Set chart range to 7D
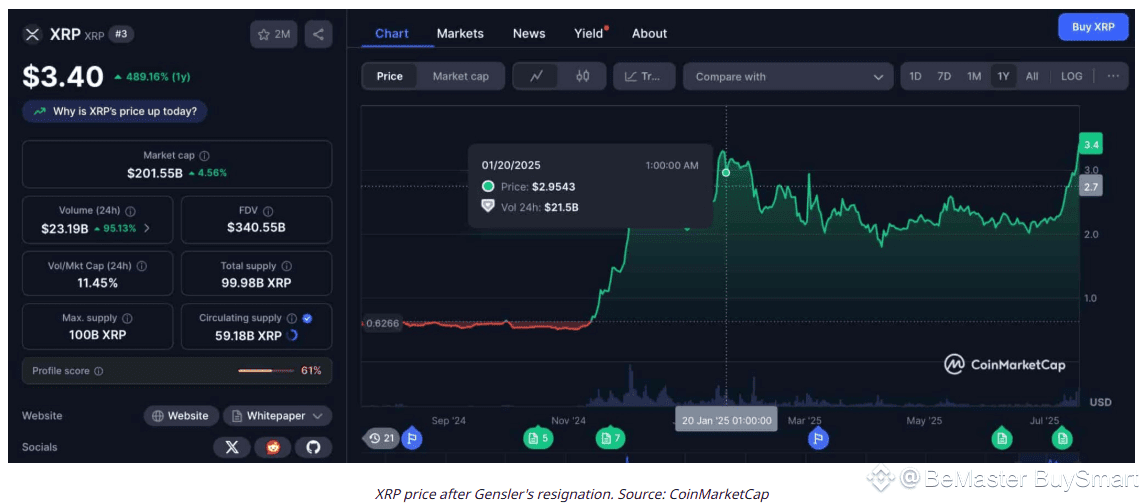1146x503 pixels. pyautogui.click(x=944, y=76)
